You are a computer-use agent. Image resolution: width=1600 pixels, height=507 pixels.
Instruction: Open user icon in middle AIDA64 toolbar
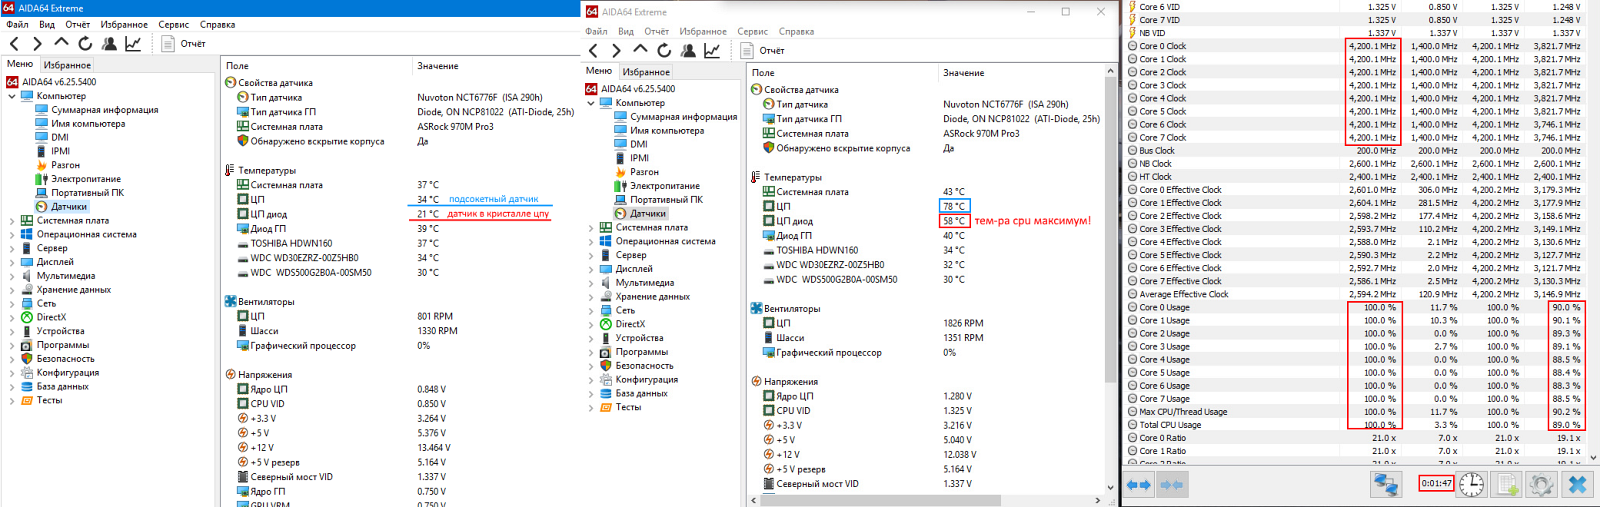pos(688,50)
